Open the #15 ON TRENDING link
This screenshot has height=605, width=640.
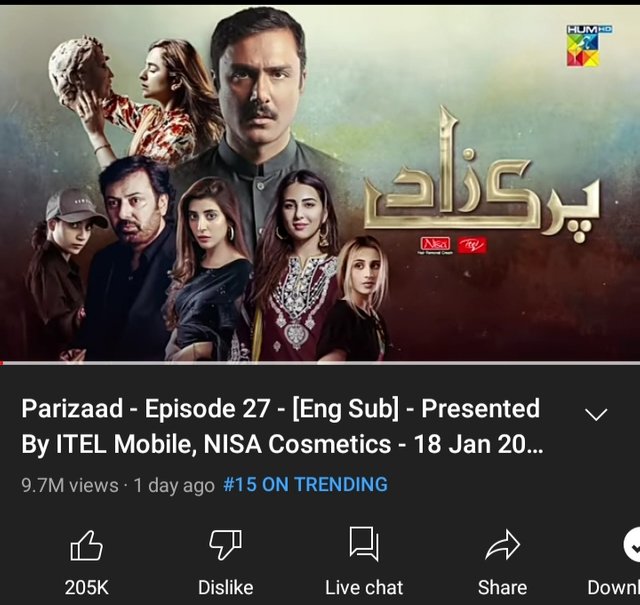[305, 484]
